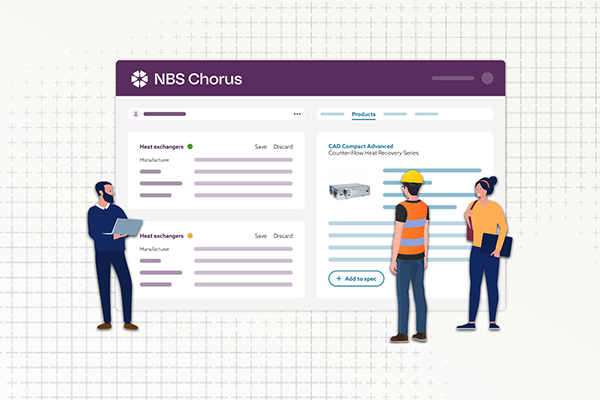Click the small user icon in breadcrumb bar
The height and width of the screenshot is (400, 600).
coord(135,114)
